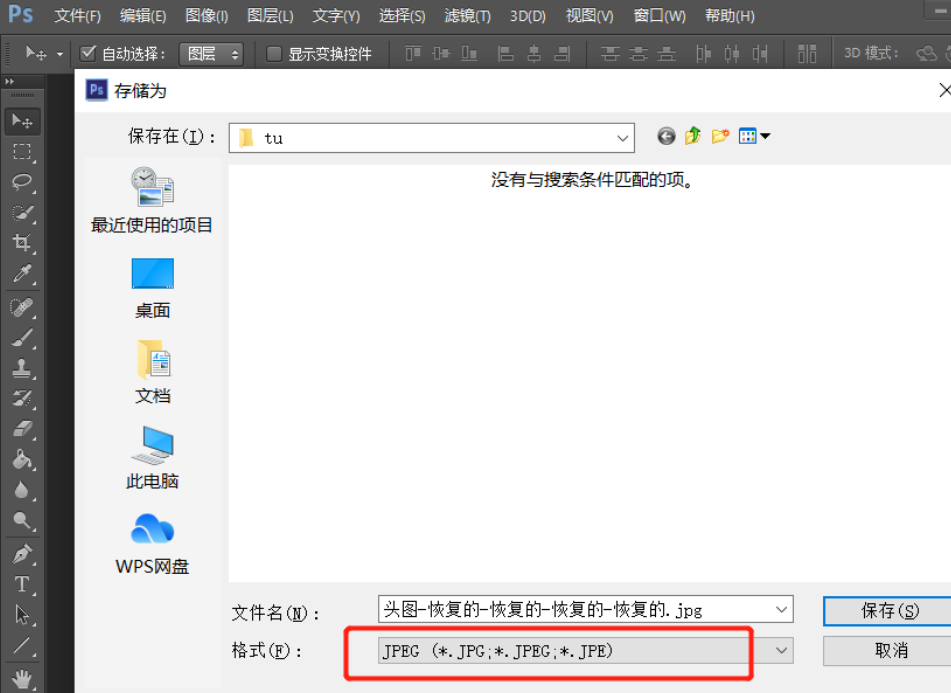Expand the 文件名 dropdown arrow

(x=781, y=609)
